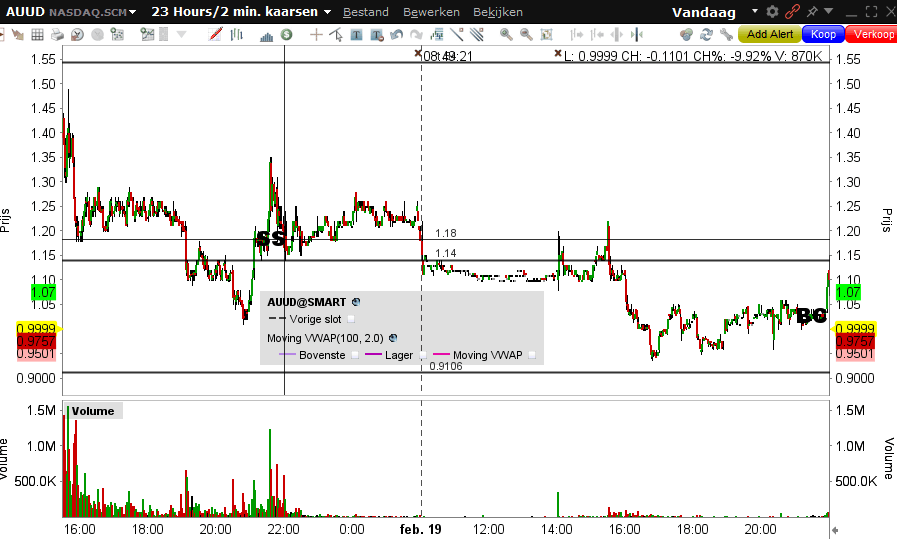This screenshot has width=897, height=542.
Task: Click the magenta Lager color line swatch
Action: pos(373,355)
